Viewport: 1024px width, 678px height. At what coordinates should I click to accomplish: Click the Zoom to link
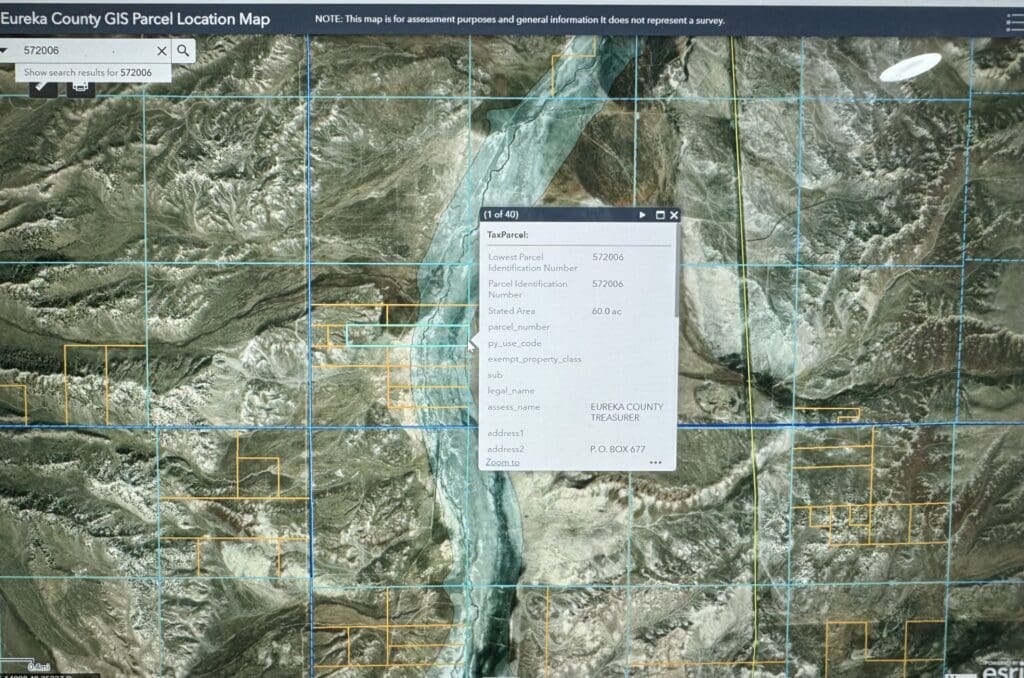click(503, 464)
